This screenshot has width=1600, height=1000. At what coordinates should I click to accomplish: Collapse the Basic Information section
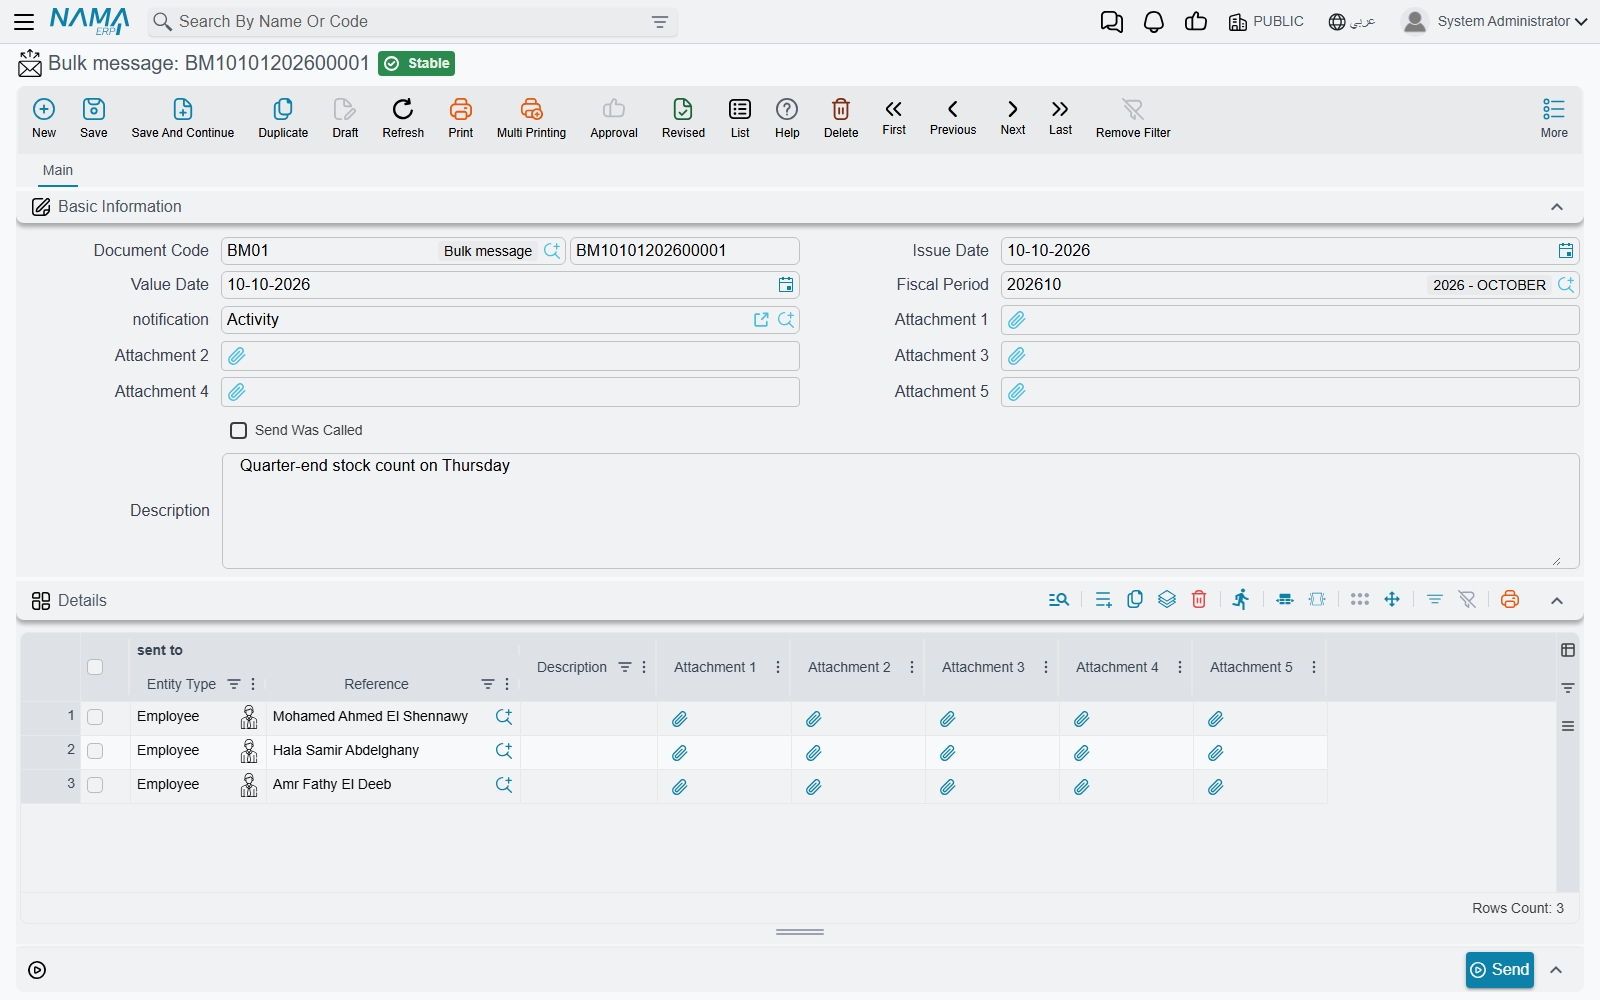(x=1557, y=207)
